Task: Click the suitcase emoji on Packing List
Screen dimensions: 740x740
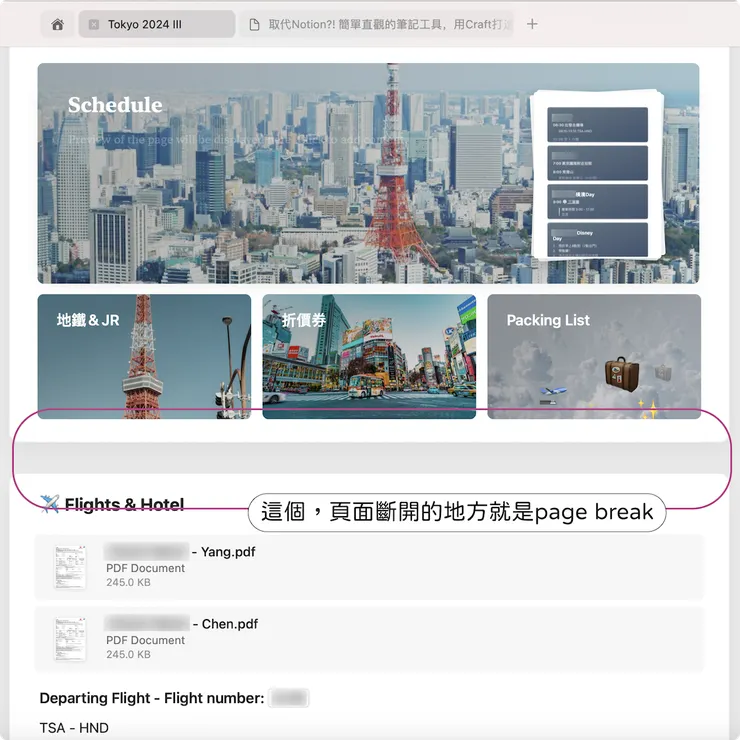Action: coord(622,374)
